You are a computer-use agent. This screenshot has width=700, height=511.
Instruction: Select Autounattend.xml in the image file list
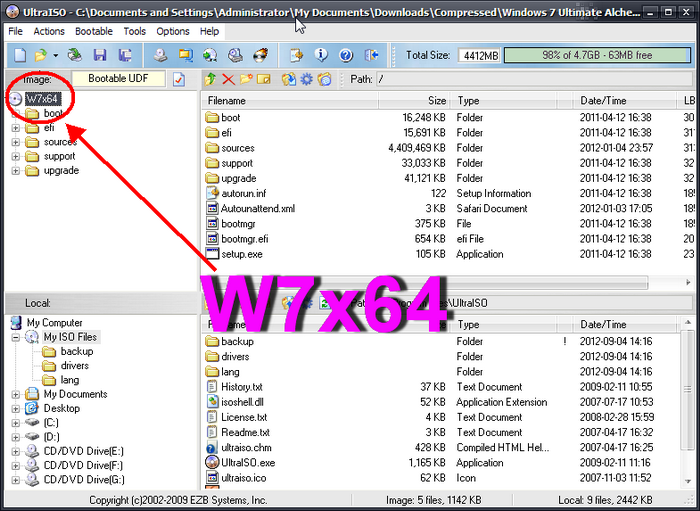point(258,208)
